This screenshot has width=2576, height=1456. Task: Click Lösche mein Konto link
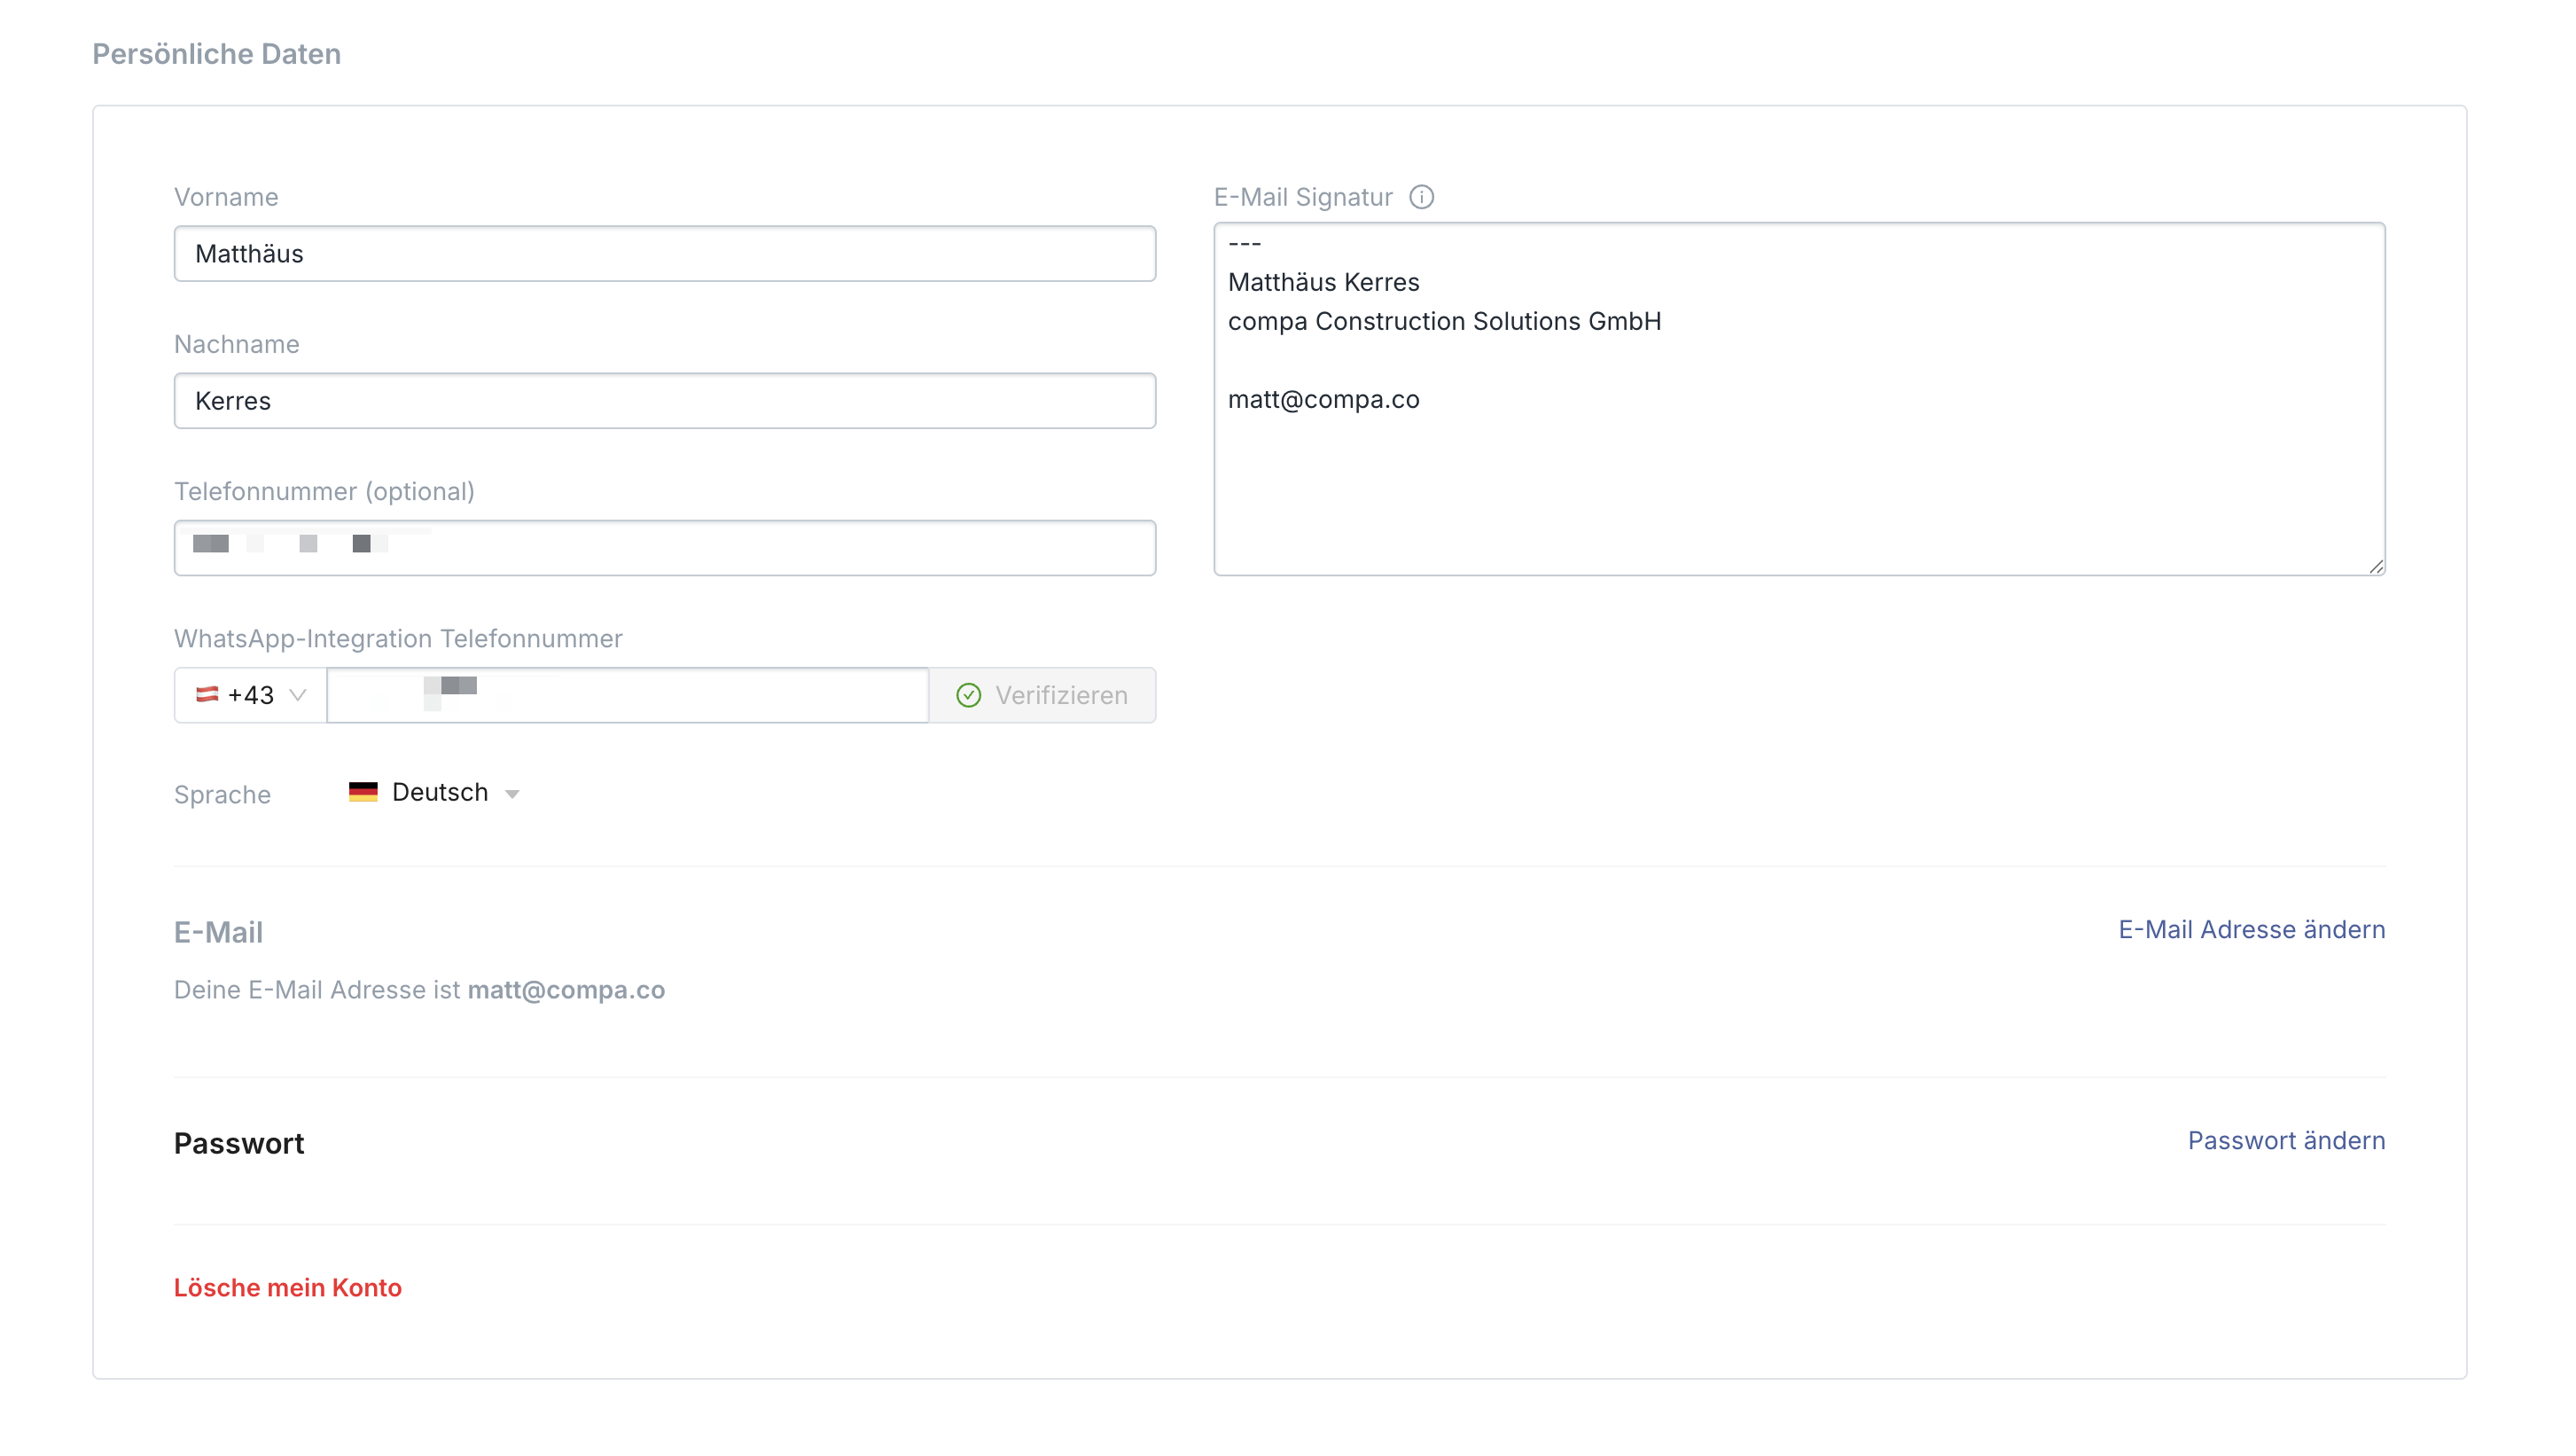[x=288, y=1287]
